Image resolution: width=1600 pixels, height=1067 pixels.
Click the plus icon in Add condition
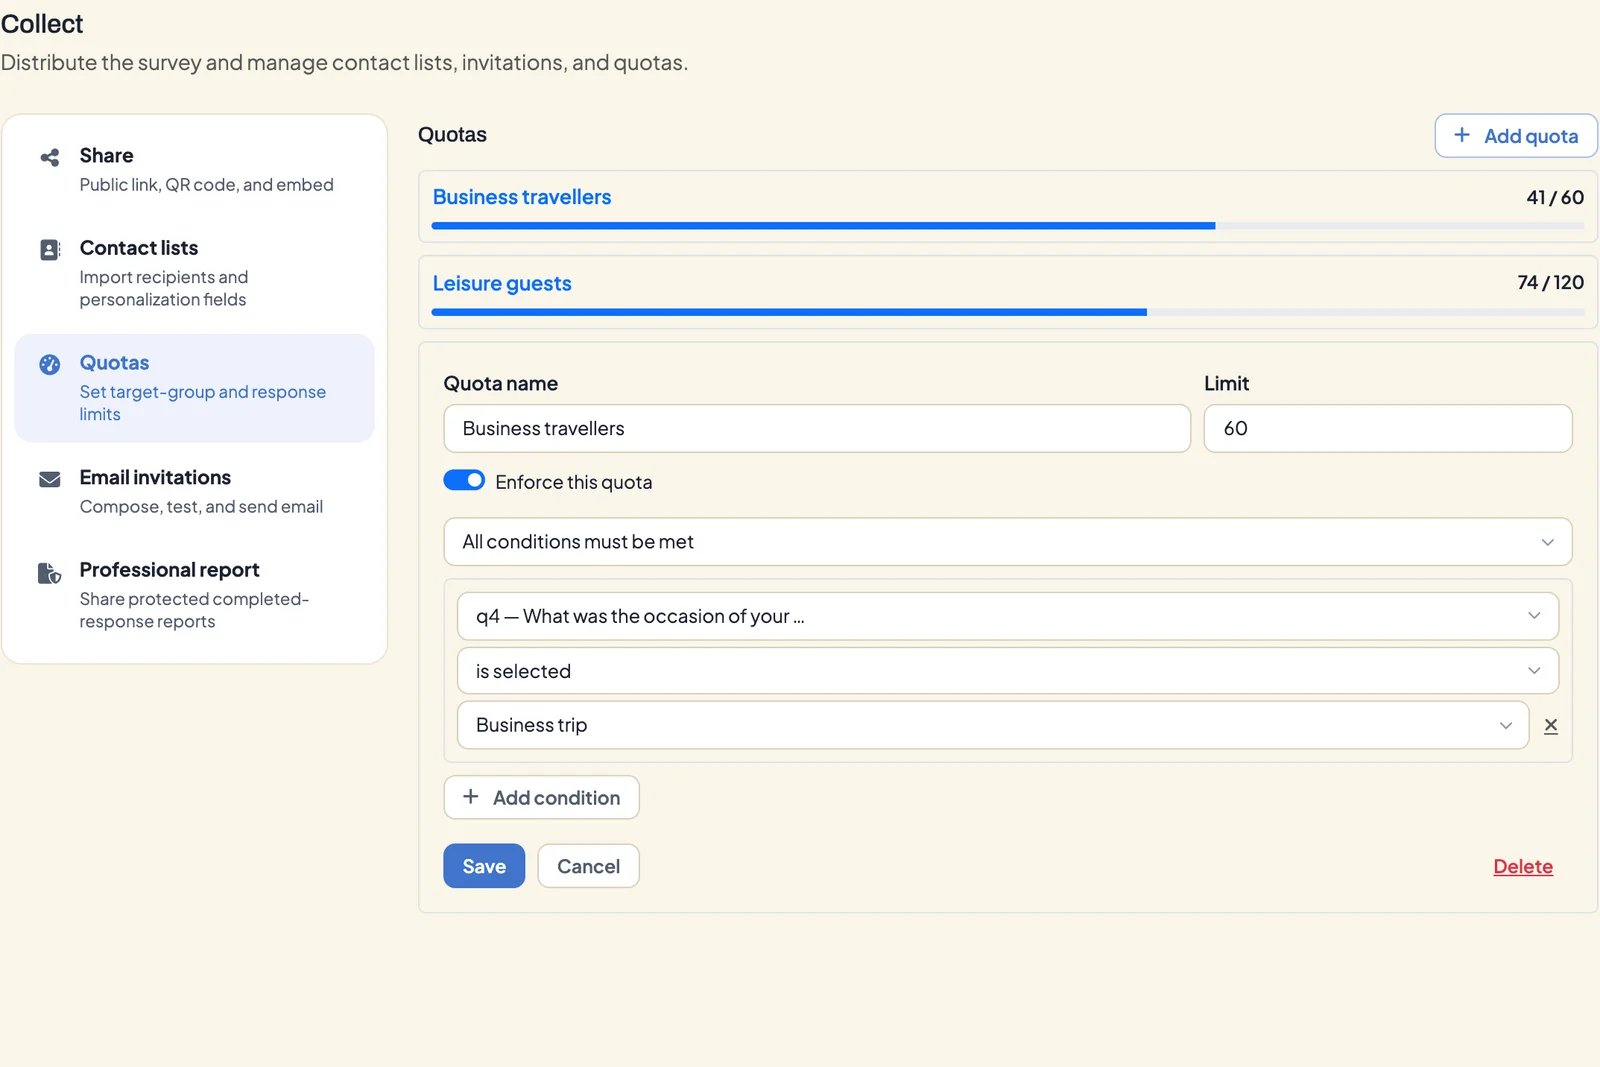tap(471, 797)
